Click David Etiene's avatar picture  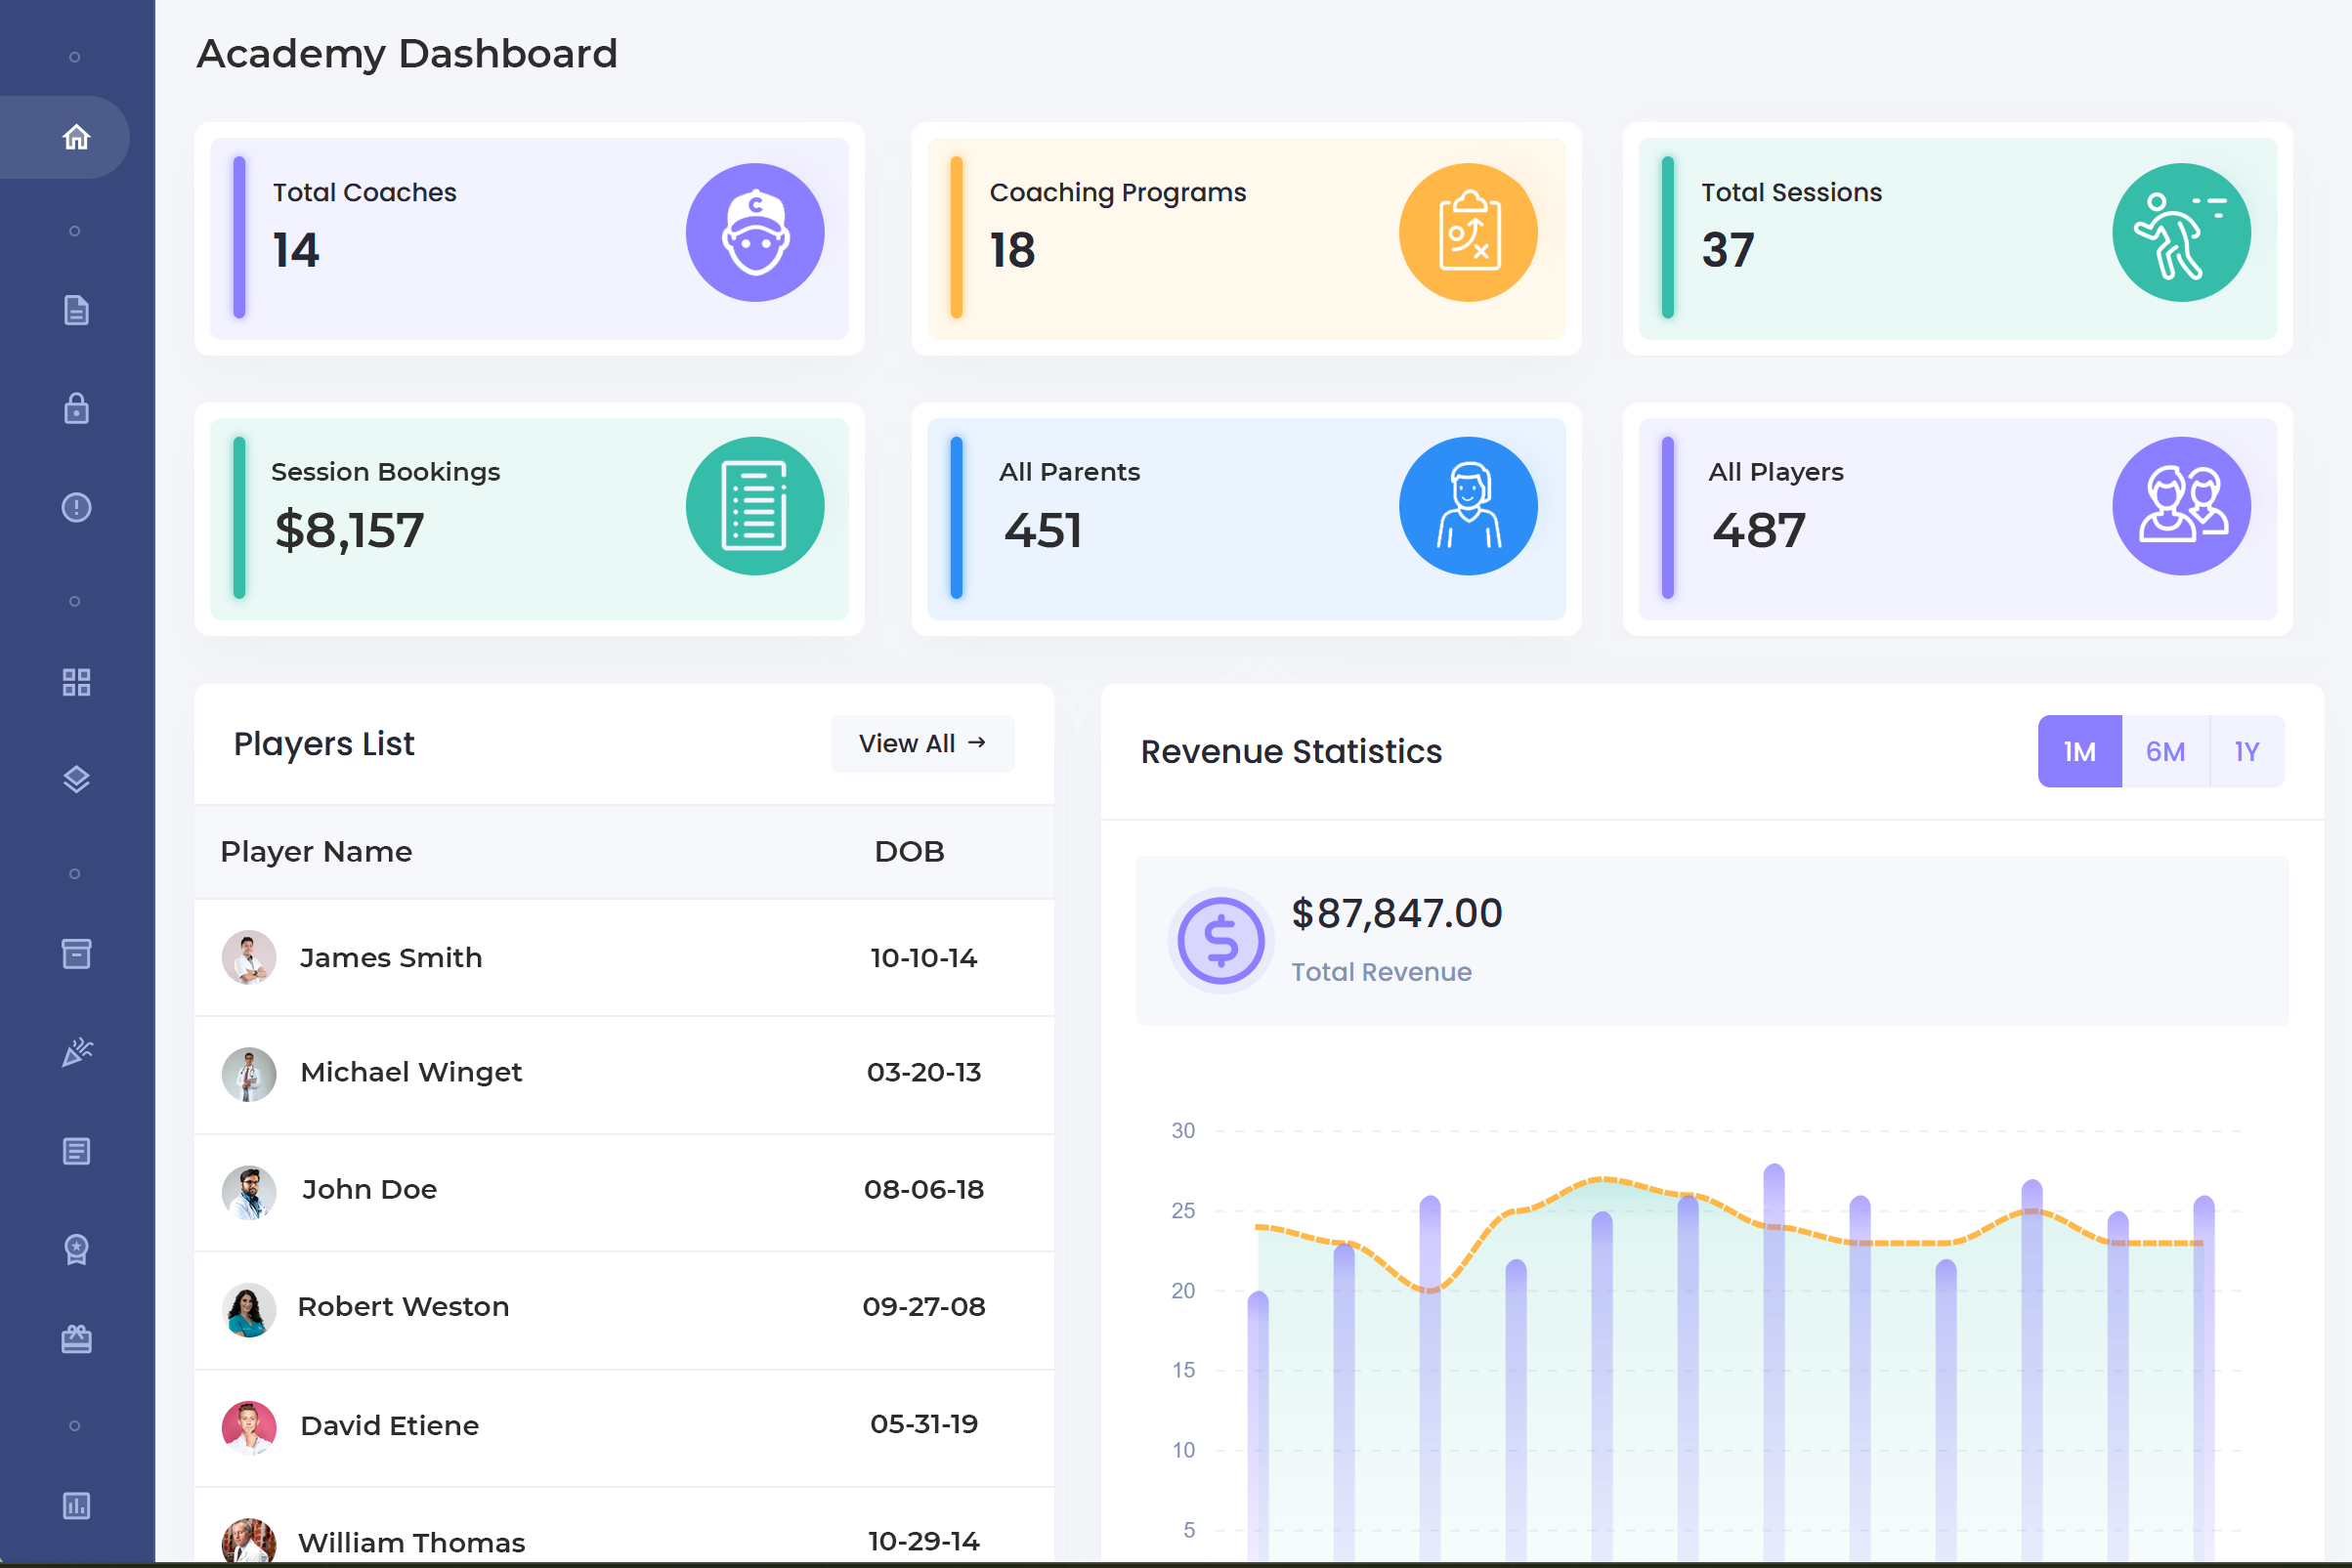pos(249,1427)
